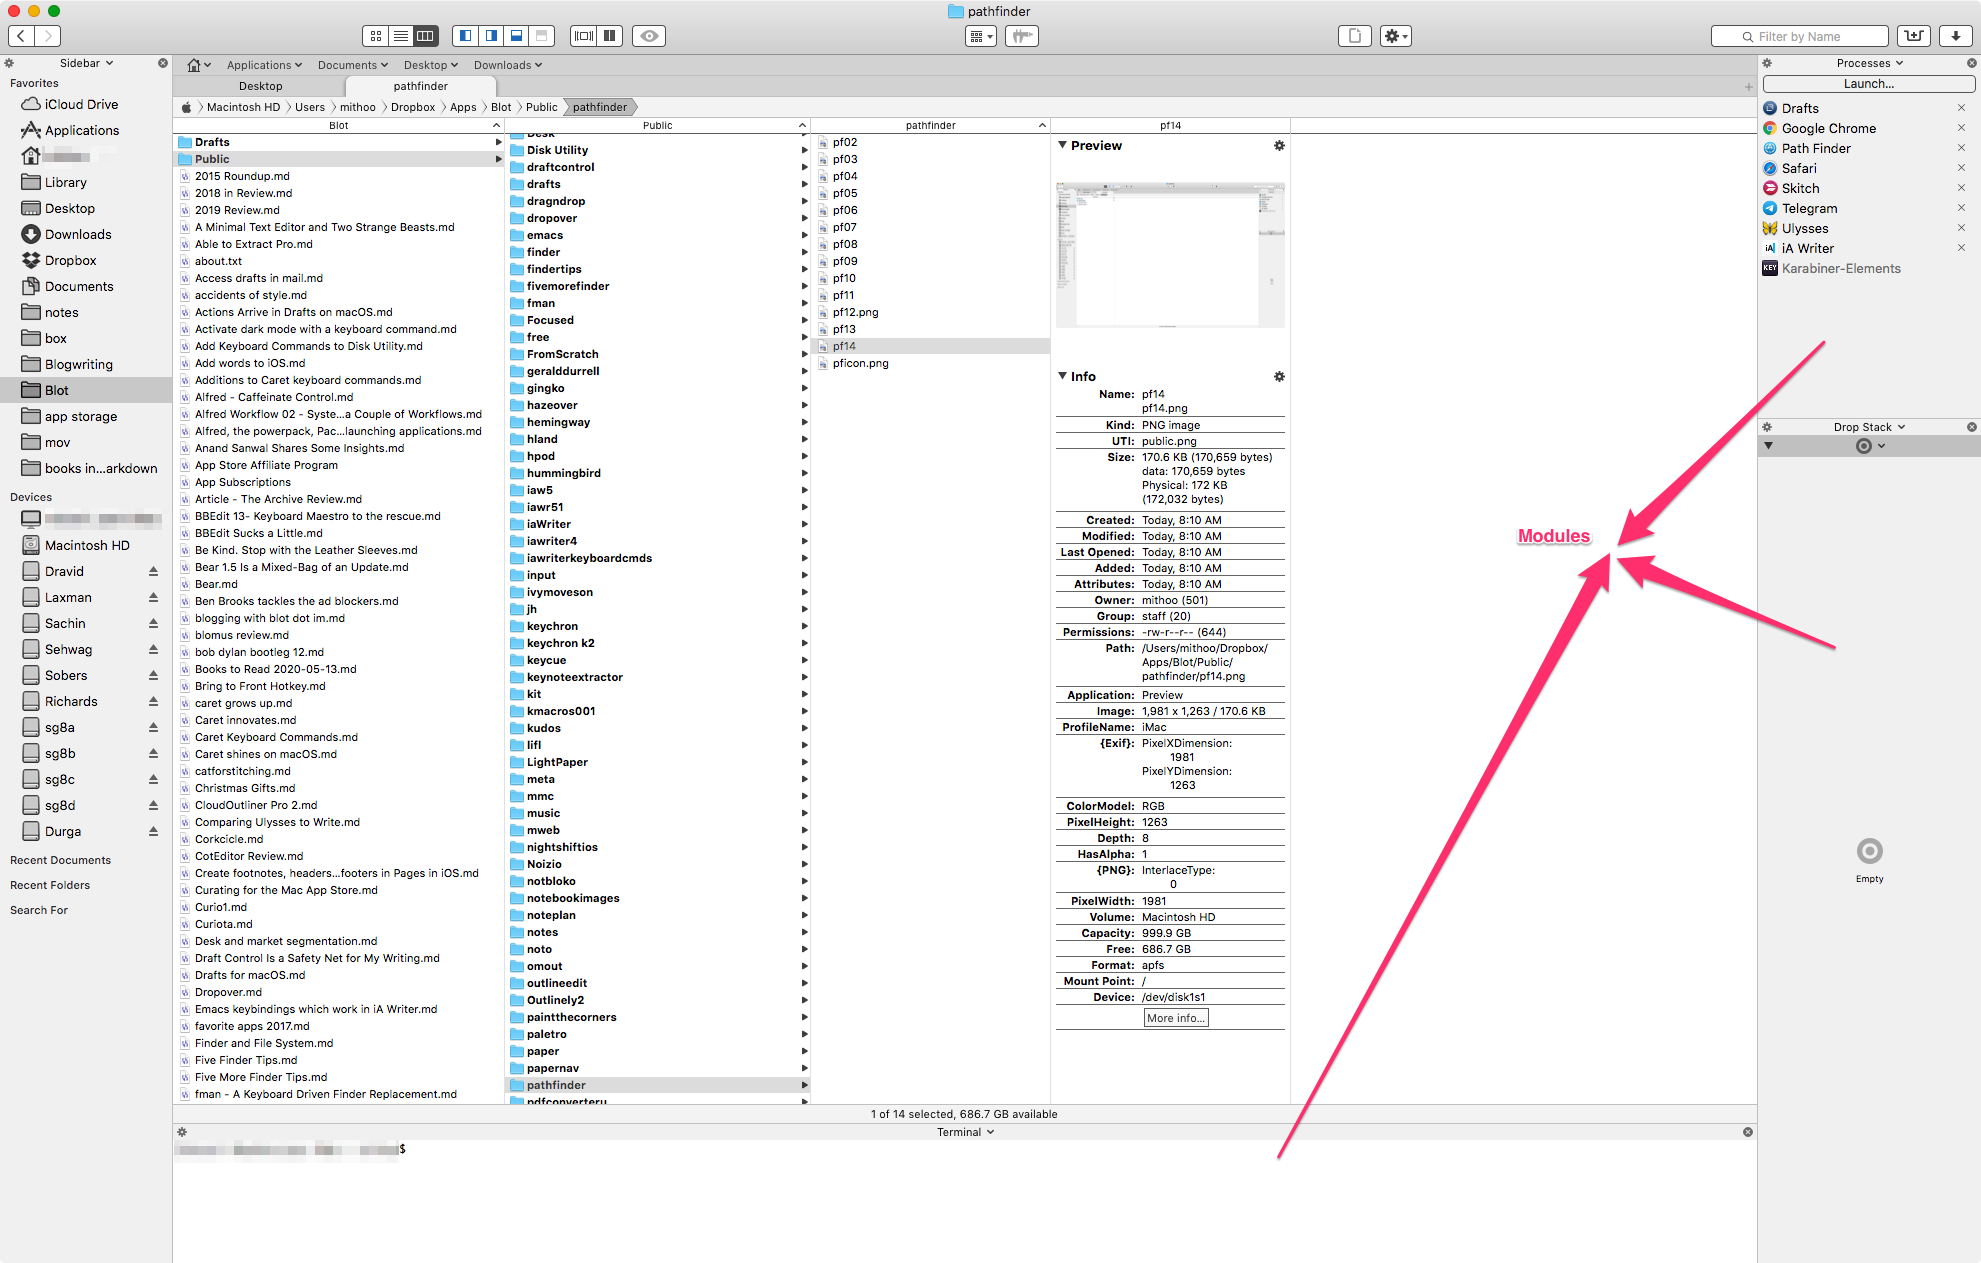1981x1263 pixels.
Task: Open the Processes module dropdown
Action: pos(1869,63)
